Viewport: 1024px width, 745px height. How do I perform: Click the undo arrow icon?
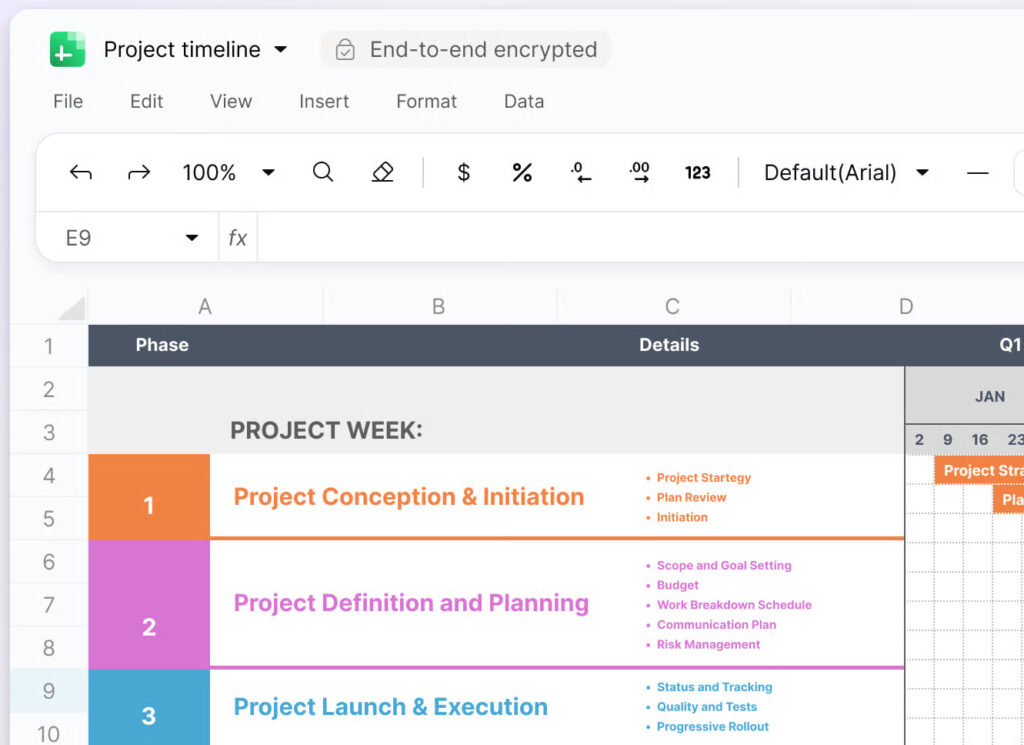click(x=80, y=173)
